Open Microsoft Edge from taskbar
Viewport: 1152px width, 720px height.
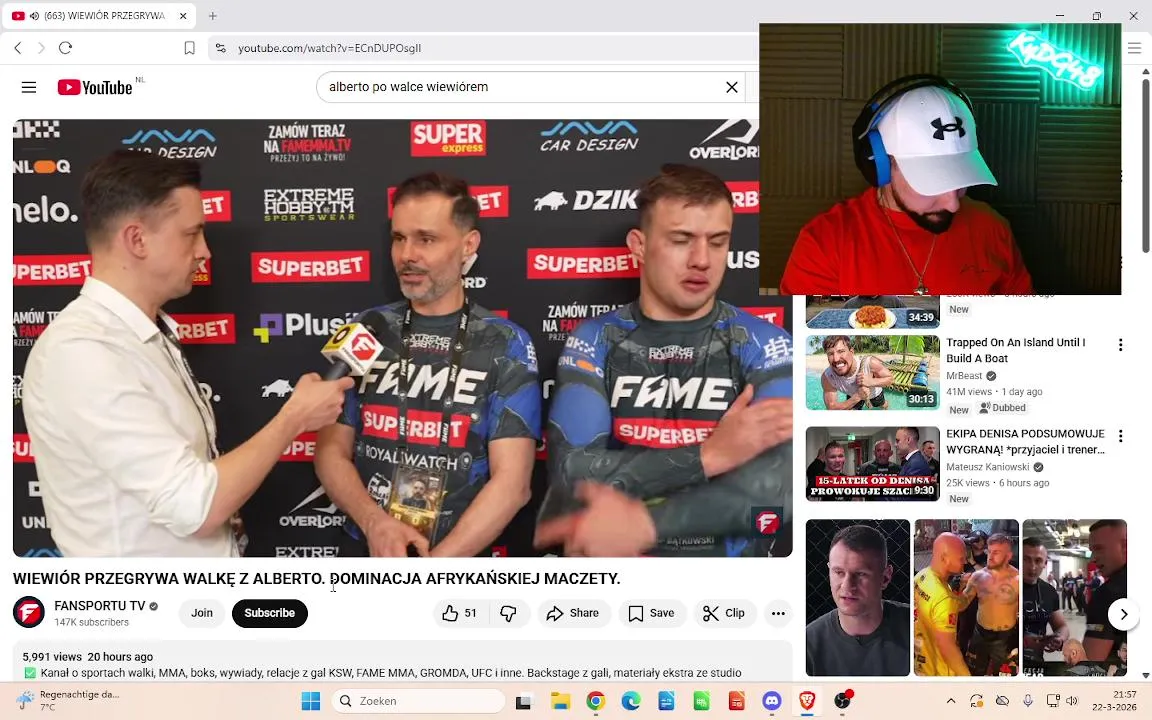click(x=631, y=702)
